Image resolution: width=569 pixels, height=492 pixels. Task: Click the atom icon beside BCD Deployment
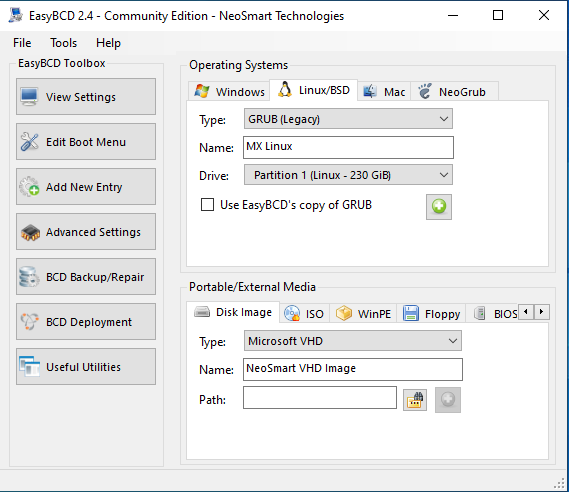pyautogui.click(x=29, y=321)
